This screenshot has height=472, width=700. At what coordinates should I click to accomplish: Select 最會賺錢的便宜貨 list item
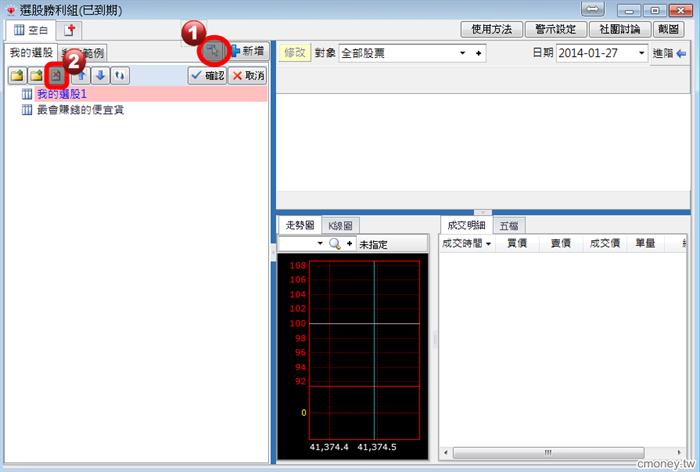79,109
